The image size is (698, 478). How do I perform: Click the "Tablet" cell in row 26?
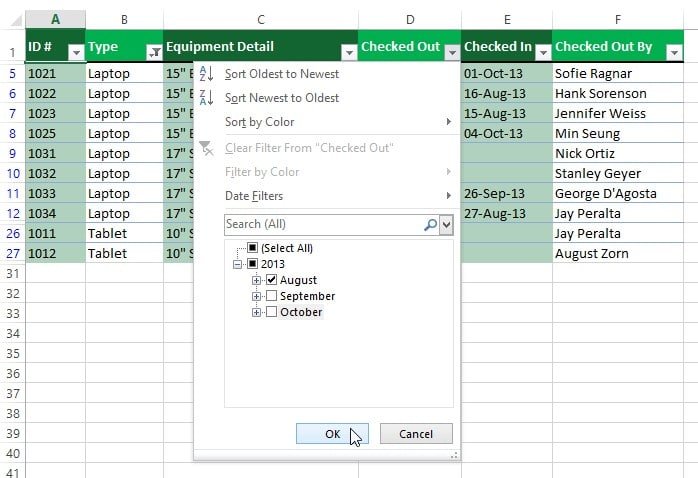[x=124, y=234]
